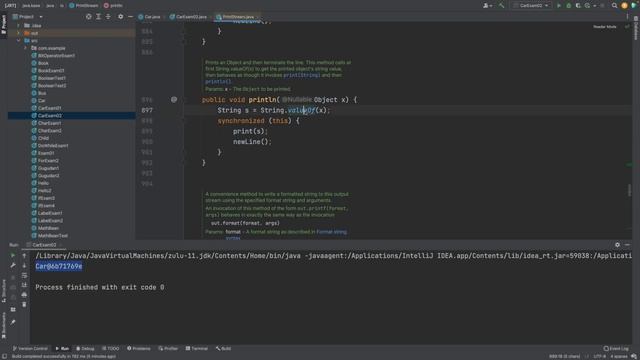Collapse the src folder

click(18, 41)
